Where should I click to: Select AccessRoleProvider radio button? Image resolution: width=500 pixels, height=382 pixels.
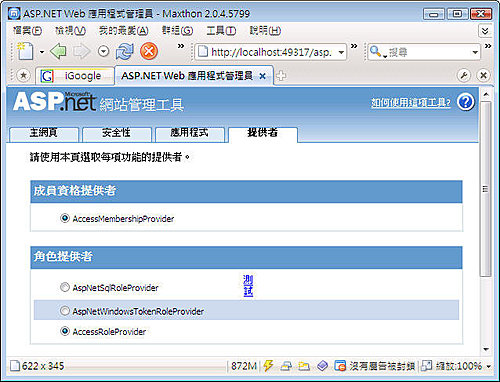click(x=65, y=331)
